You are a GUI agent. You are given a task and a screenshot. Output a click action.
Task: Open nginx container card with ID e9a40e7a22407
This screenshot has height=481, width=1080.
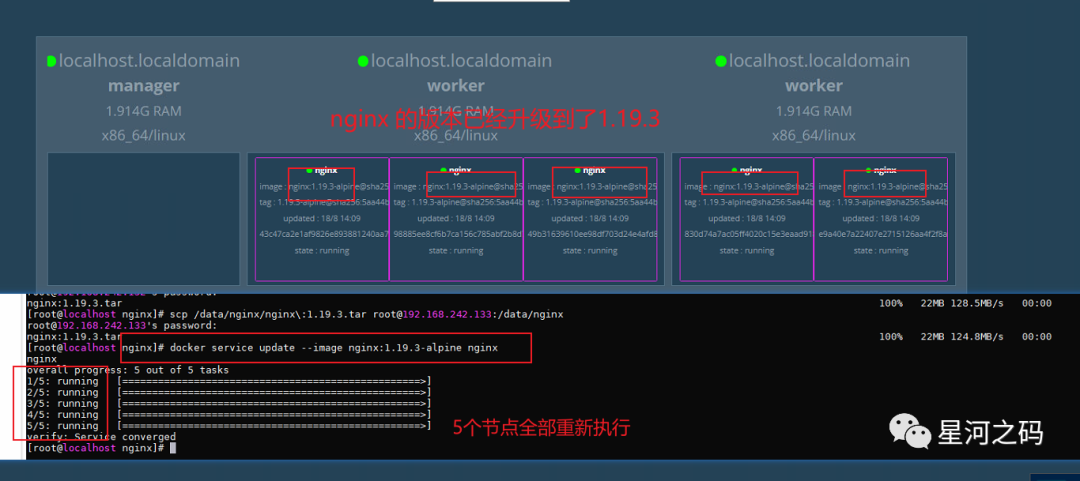point(881,219)
